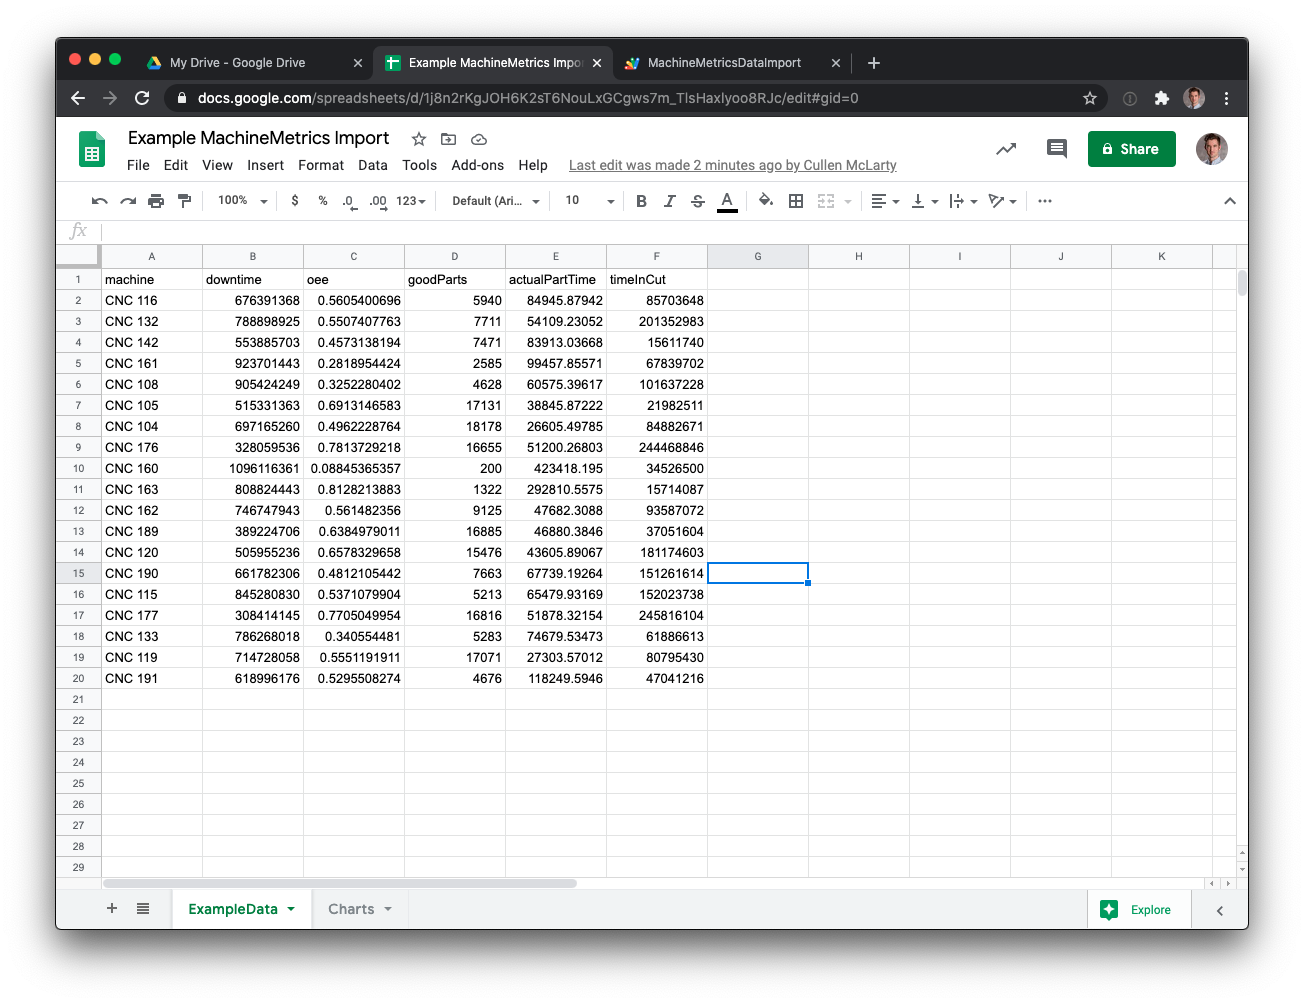Select cell A2 containing CNC 116
Screen dimensions: 1304x1003
pos(151,300)
